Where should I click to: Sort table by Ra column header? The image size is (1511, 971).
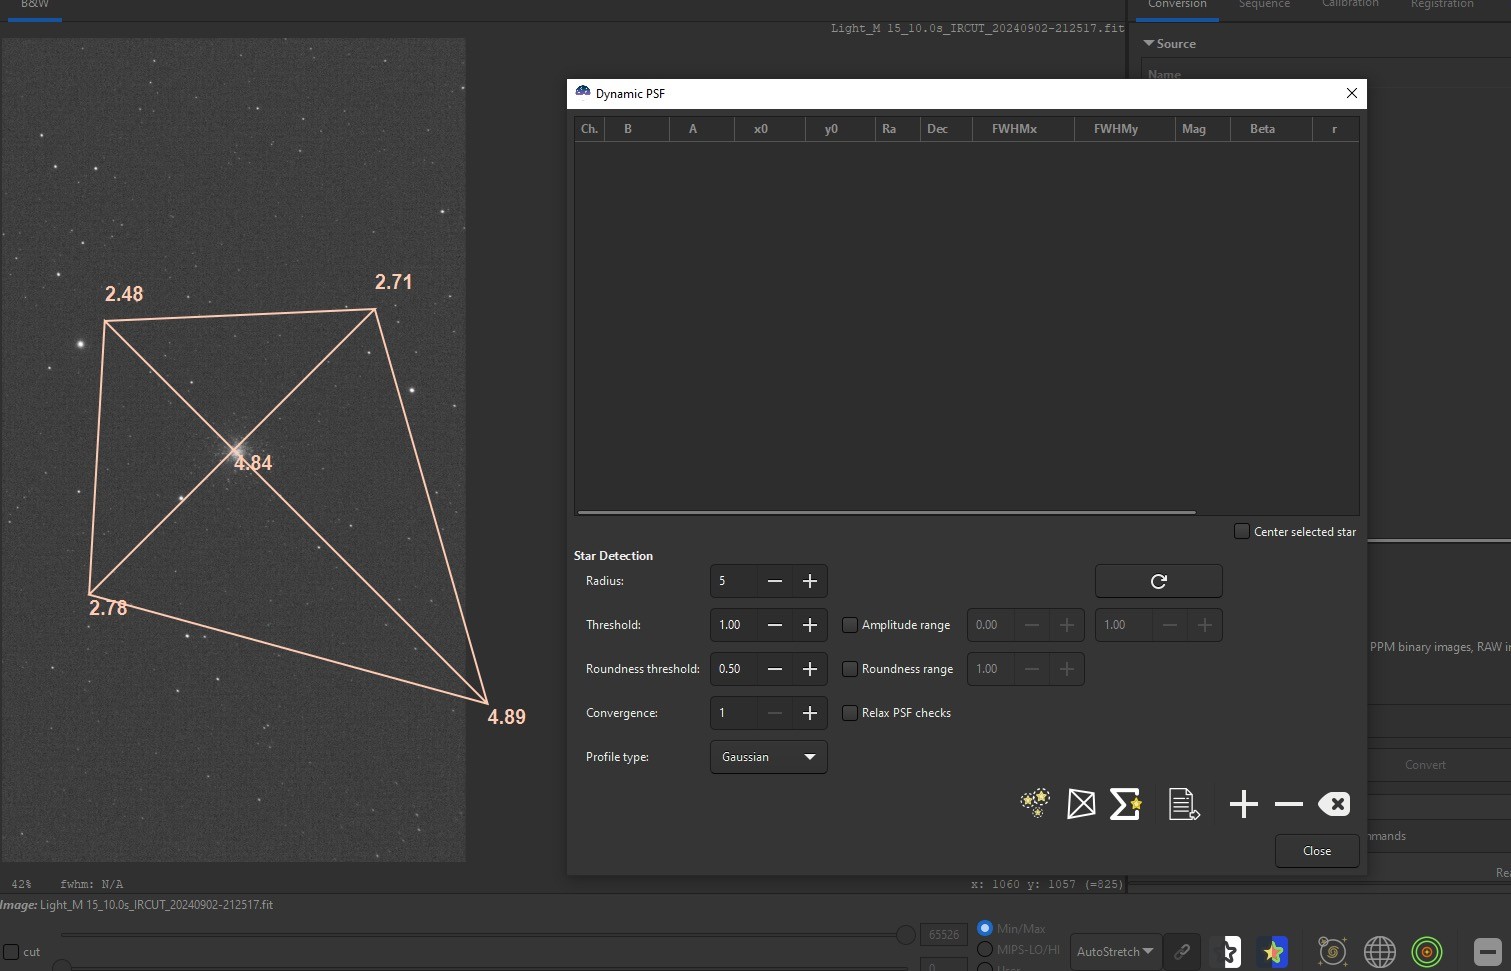(x=897, y=129)
